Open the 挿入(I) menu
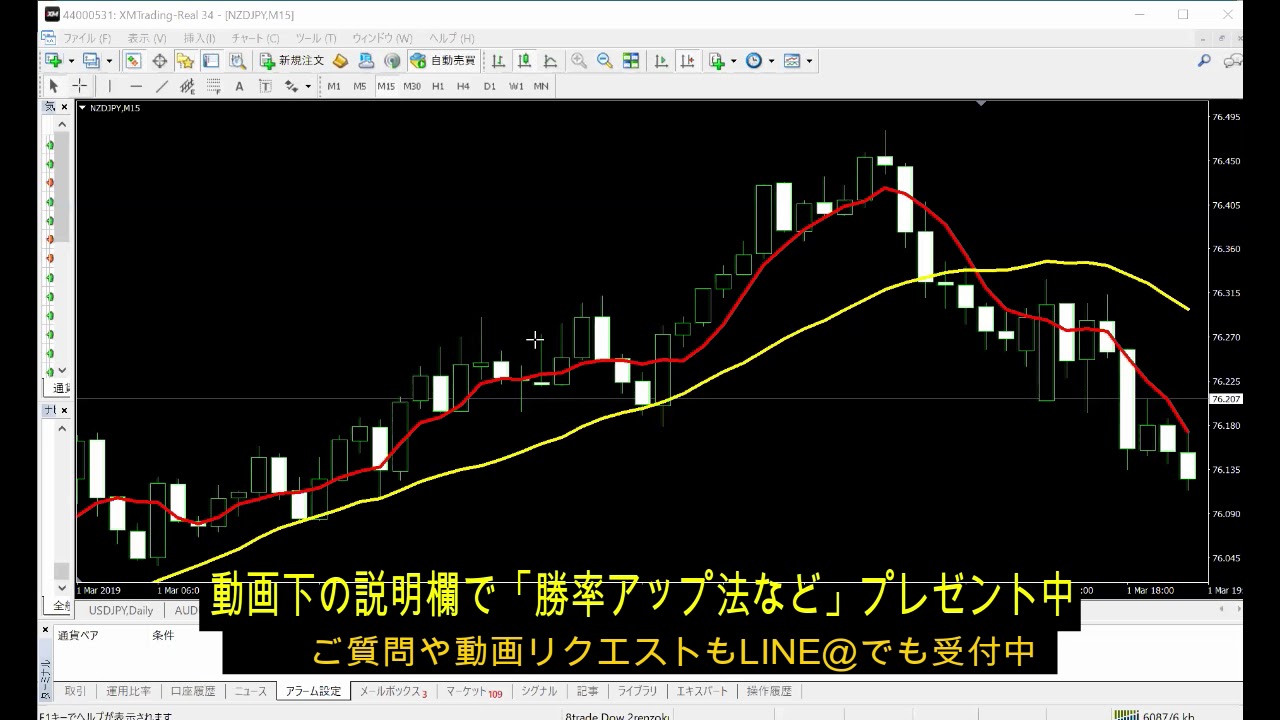1280x720 pixels. (199, 38)
